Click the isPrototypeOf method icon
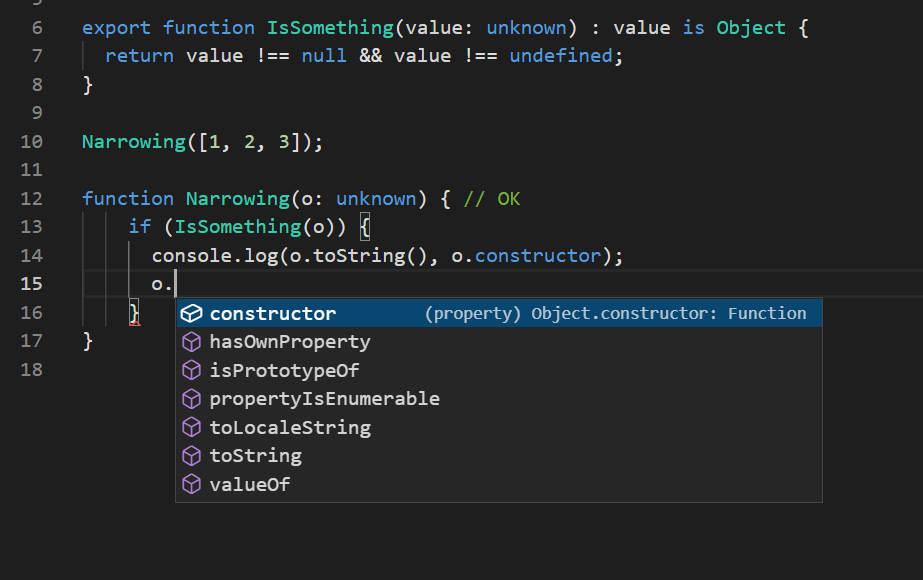The image size is (923, 580). pos(191,370)
